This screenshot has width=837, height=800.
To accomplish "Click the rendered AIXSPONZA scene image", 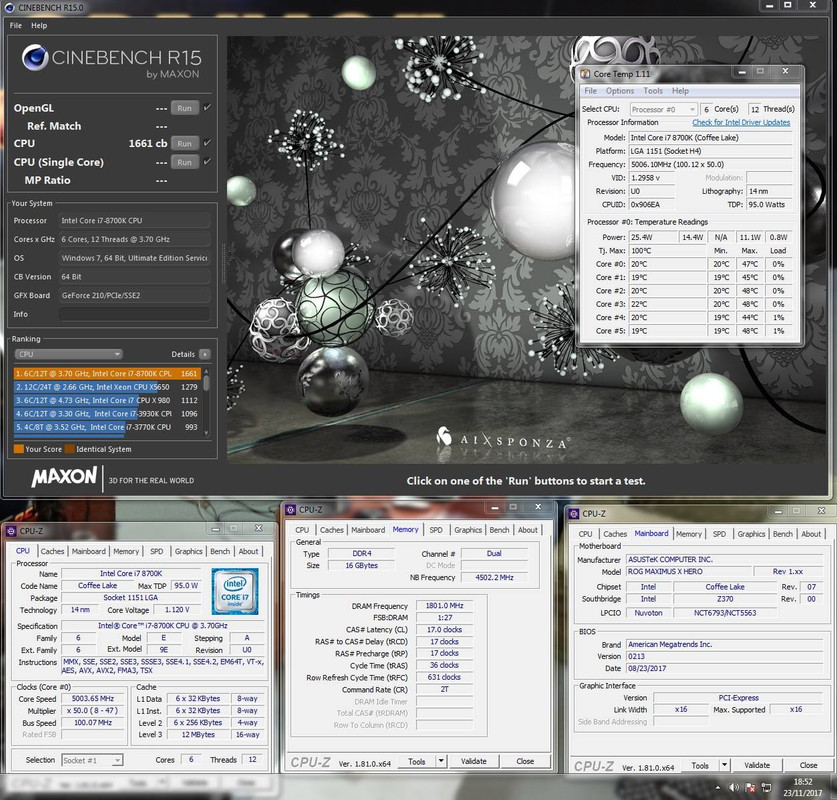I will click(x=526, y=248).
